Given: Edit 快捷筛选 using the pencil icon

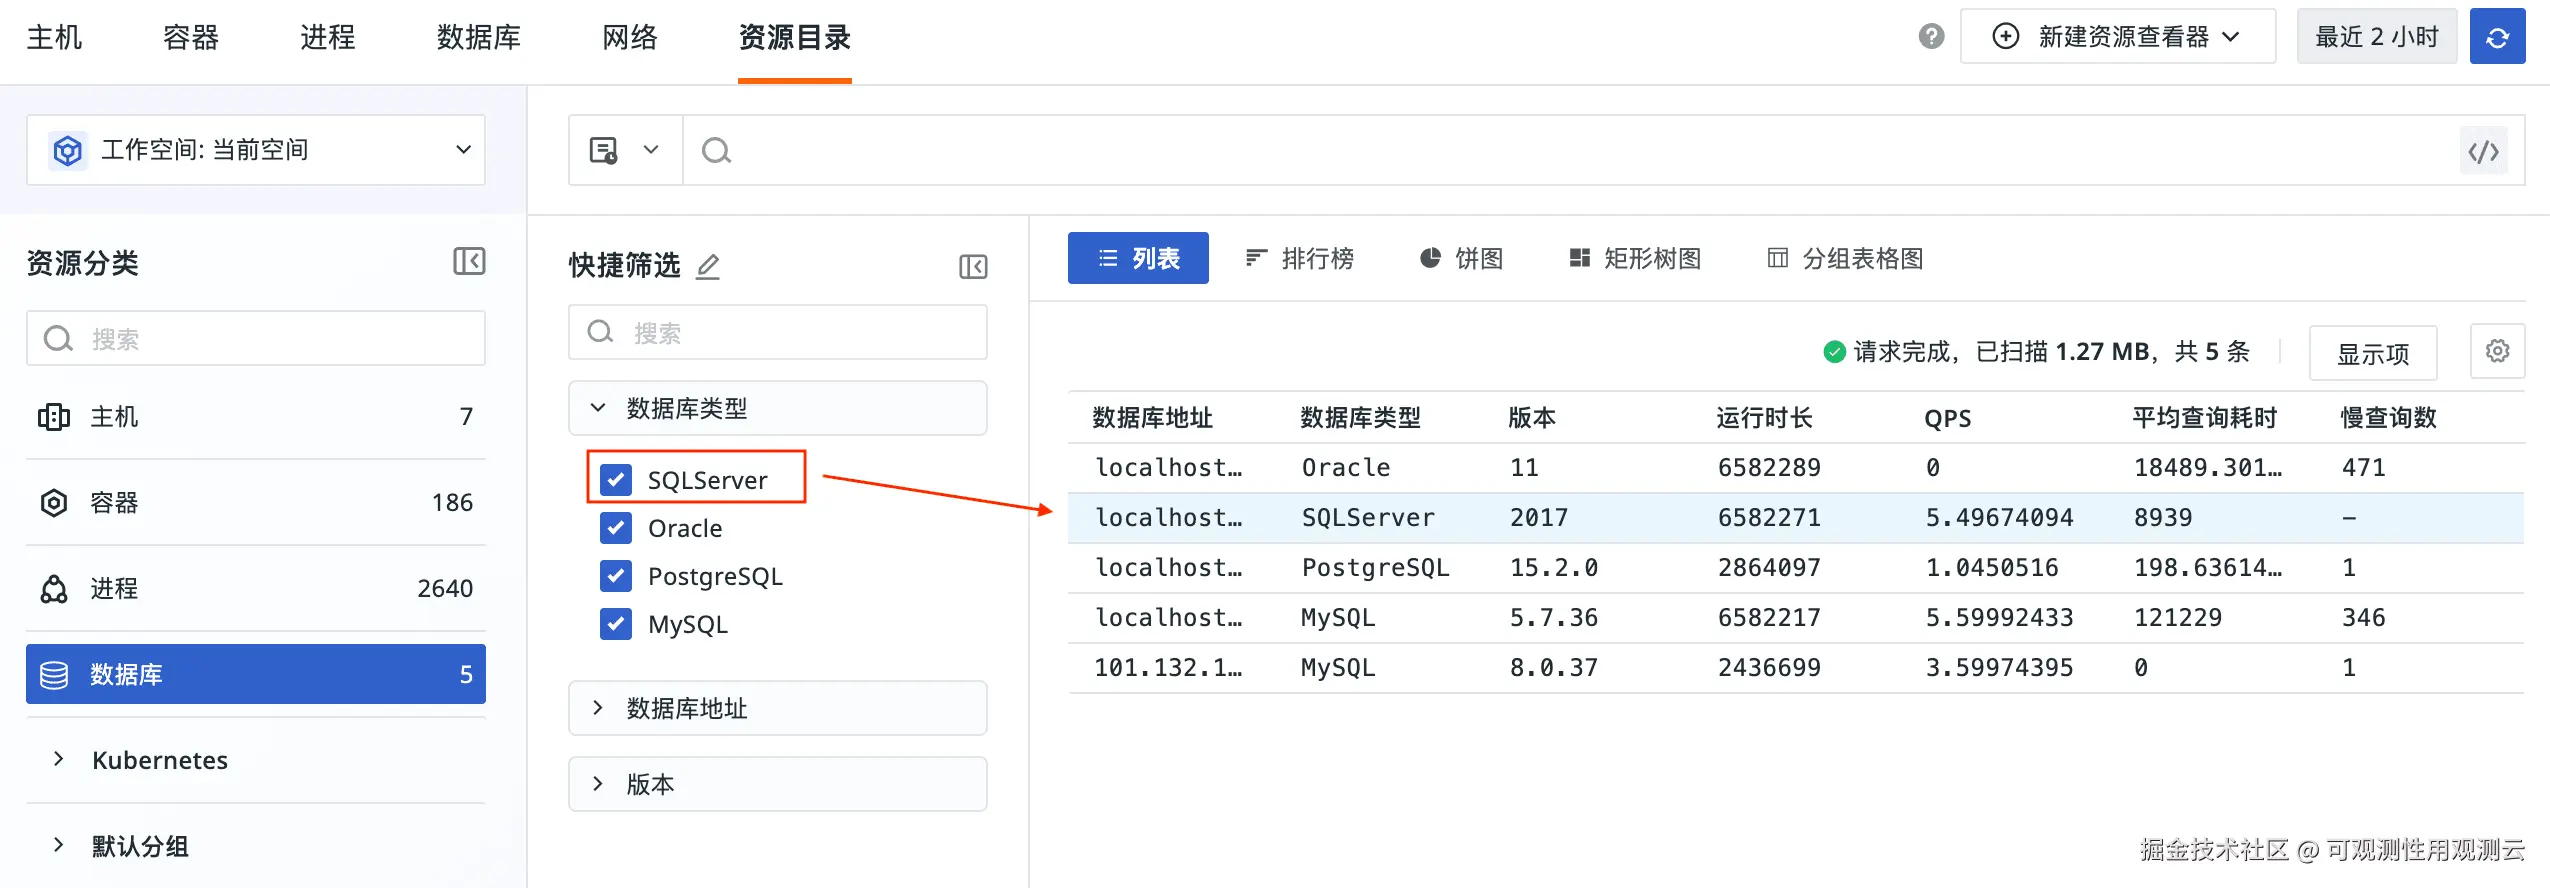Looking at the screenshot, I should click(708, 266).
